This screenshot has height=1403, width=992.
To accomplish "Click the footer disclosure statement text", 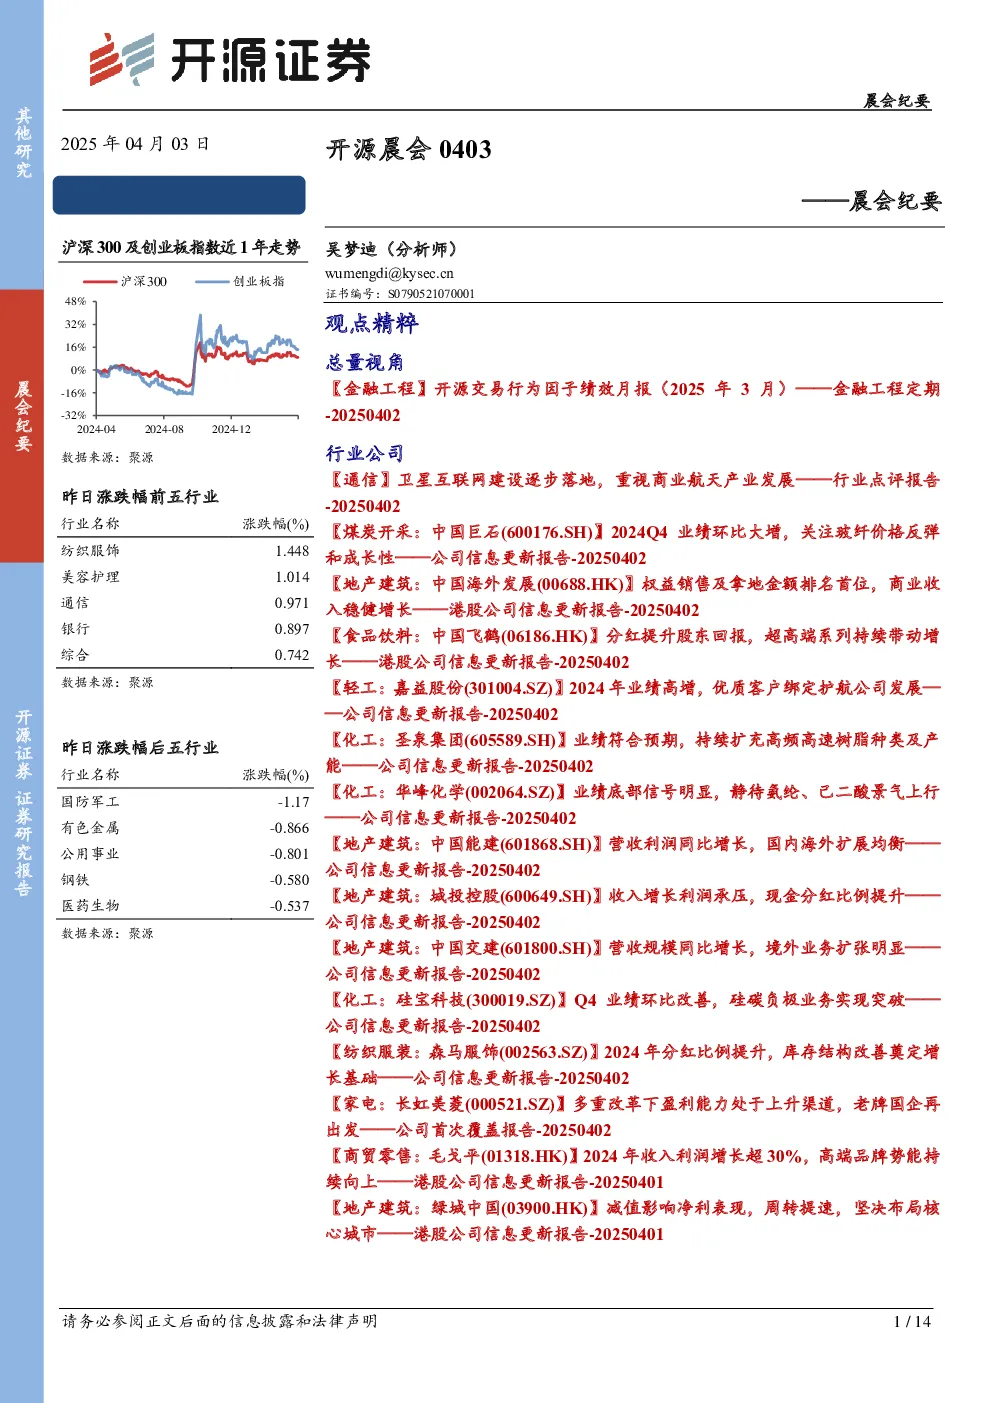I will (x=220, y=1321).
